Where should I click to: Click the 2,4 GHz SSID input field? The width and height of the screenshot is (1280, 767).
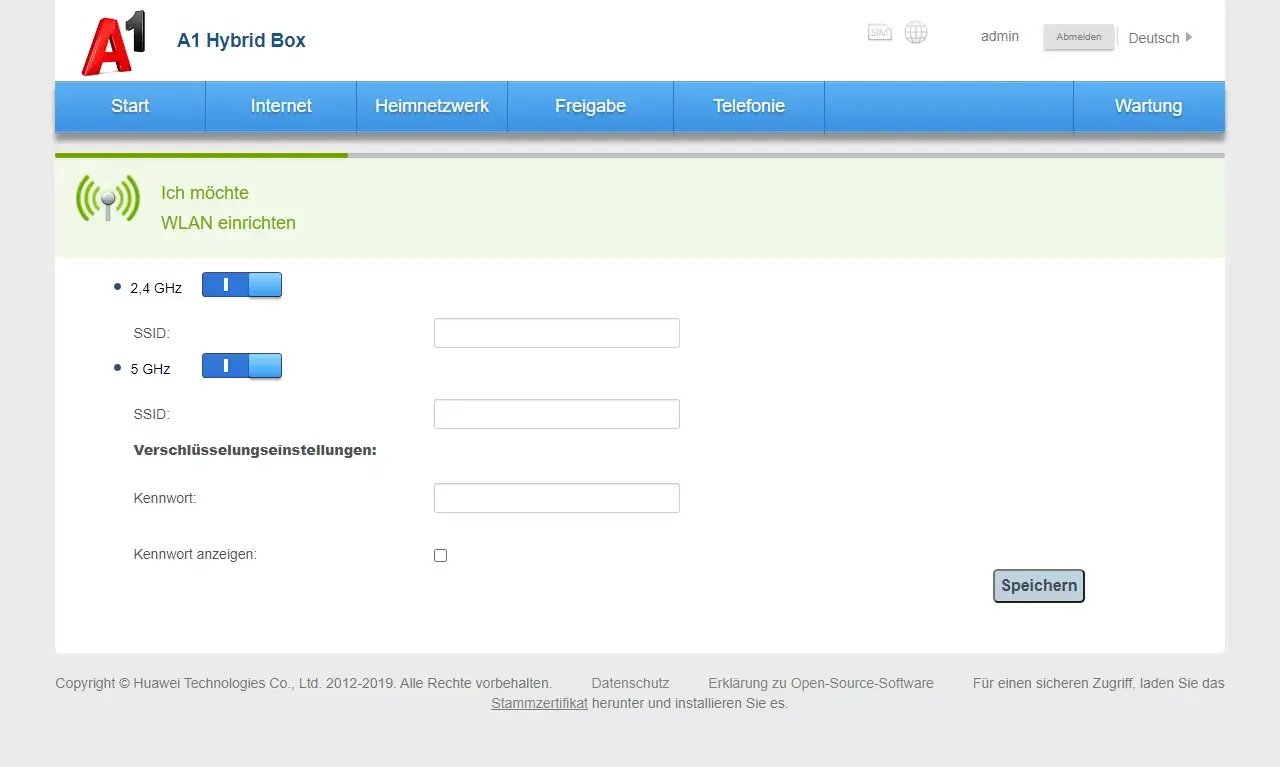click(556, 333)
